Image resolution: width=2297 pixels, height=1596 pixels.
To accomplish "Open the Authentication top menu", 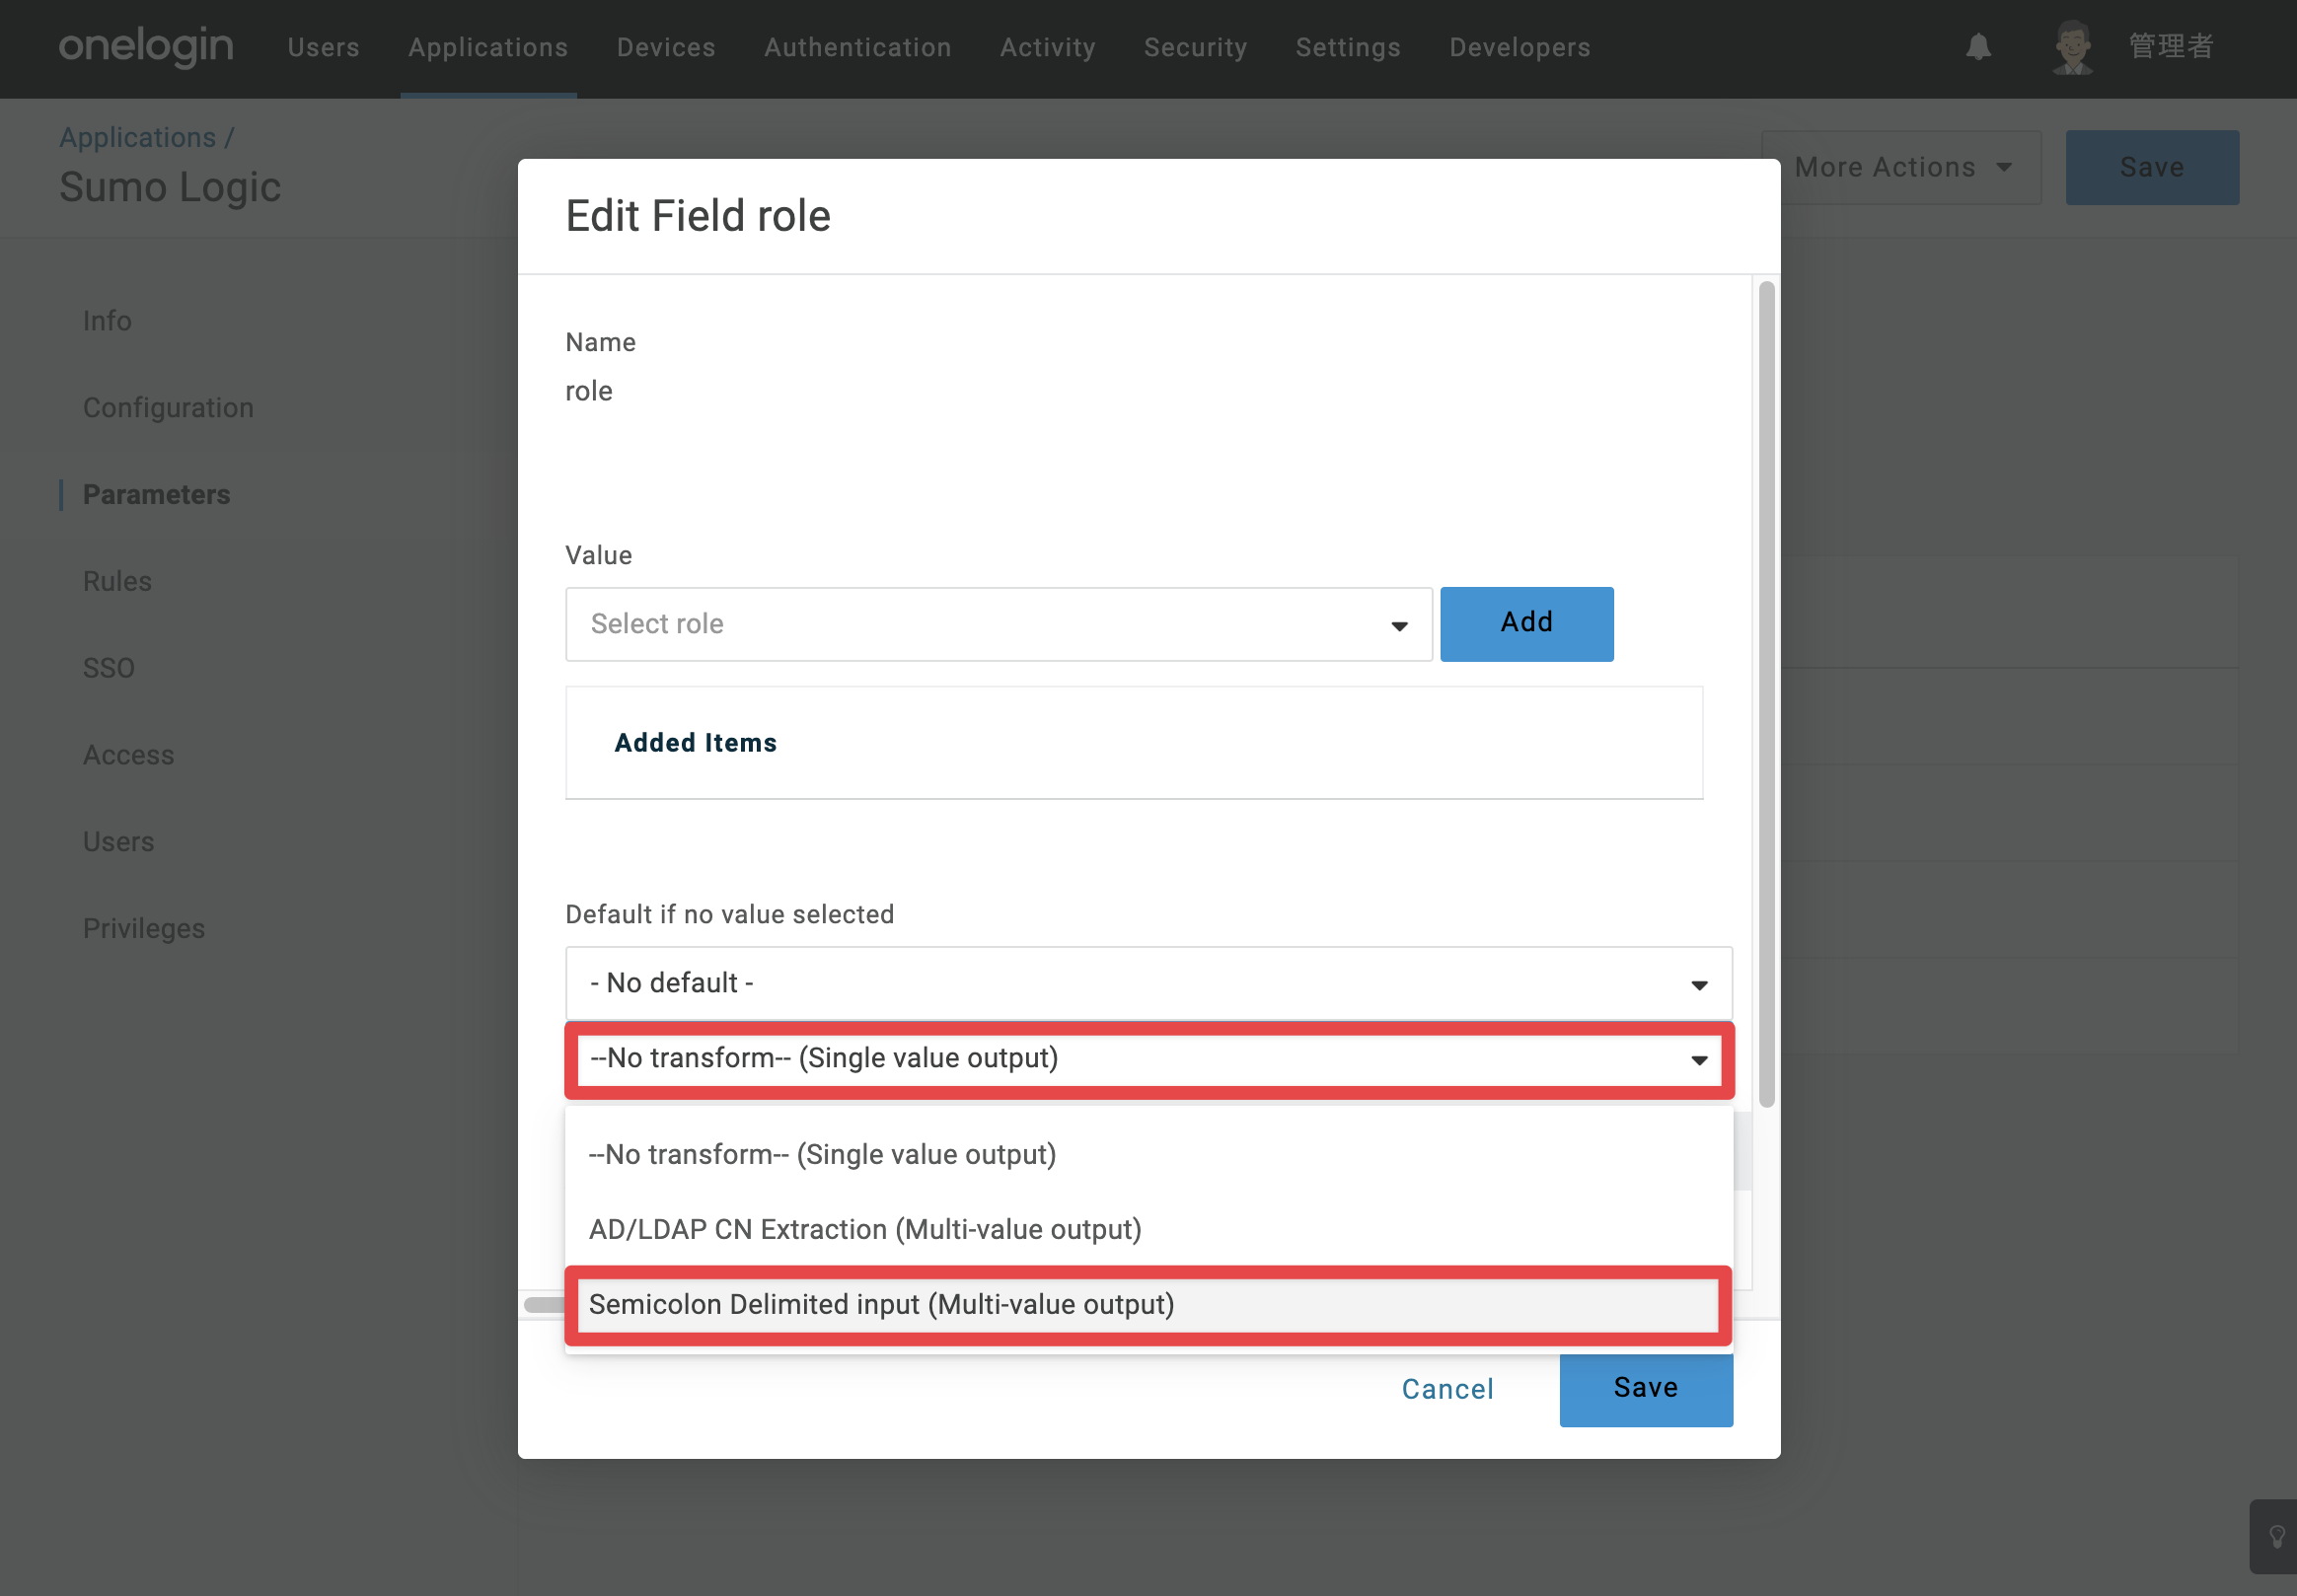I will click(858, 47).
